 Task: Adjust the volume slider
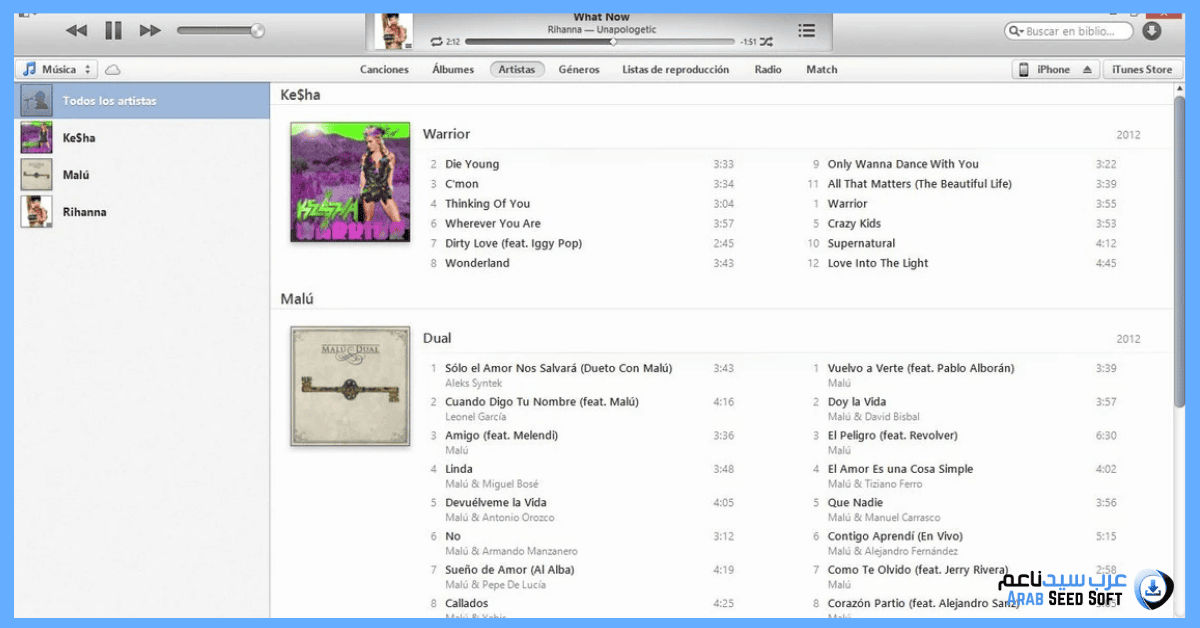click(257, 31)
